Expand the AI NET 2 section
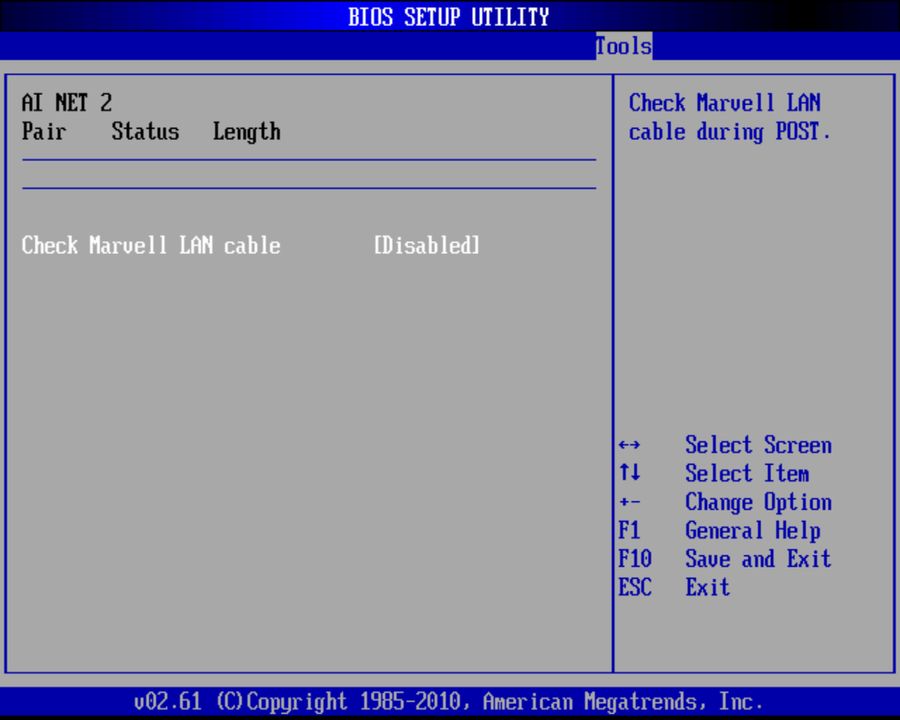The image size is (900, 720). coord(66,102)
